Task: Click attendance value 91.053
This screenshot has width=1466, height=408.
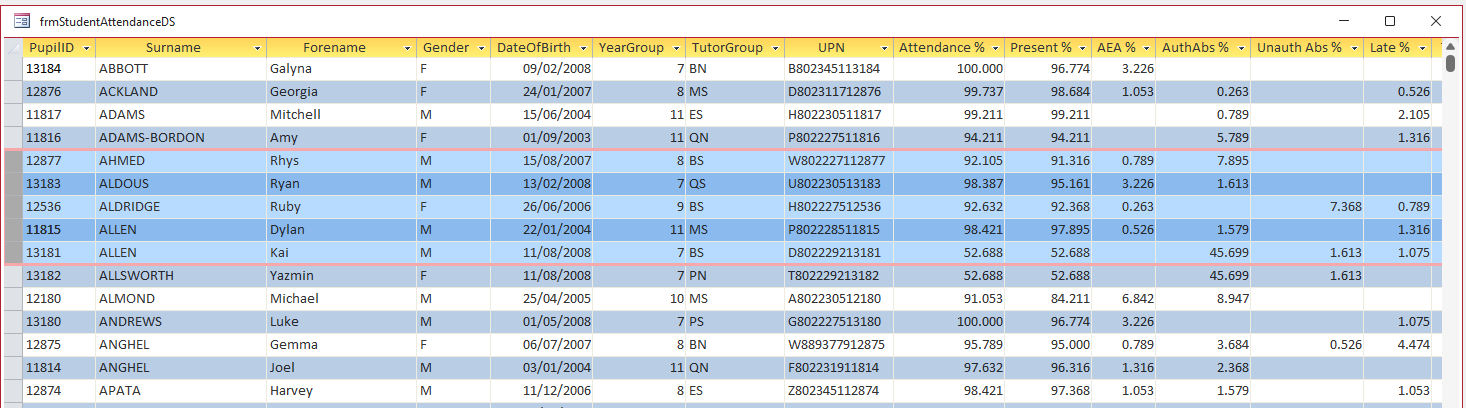Action: (x=948, y=299)
